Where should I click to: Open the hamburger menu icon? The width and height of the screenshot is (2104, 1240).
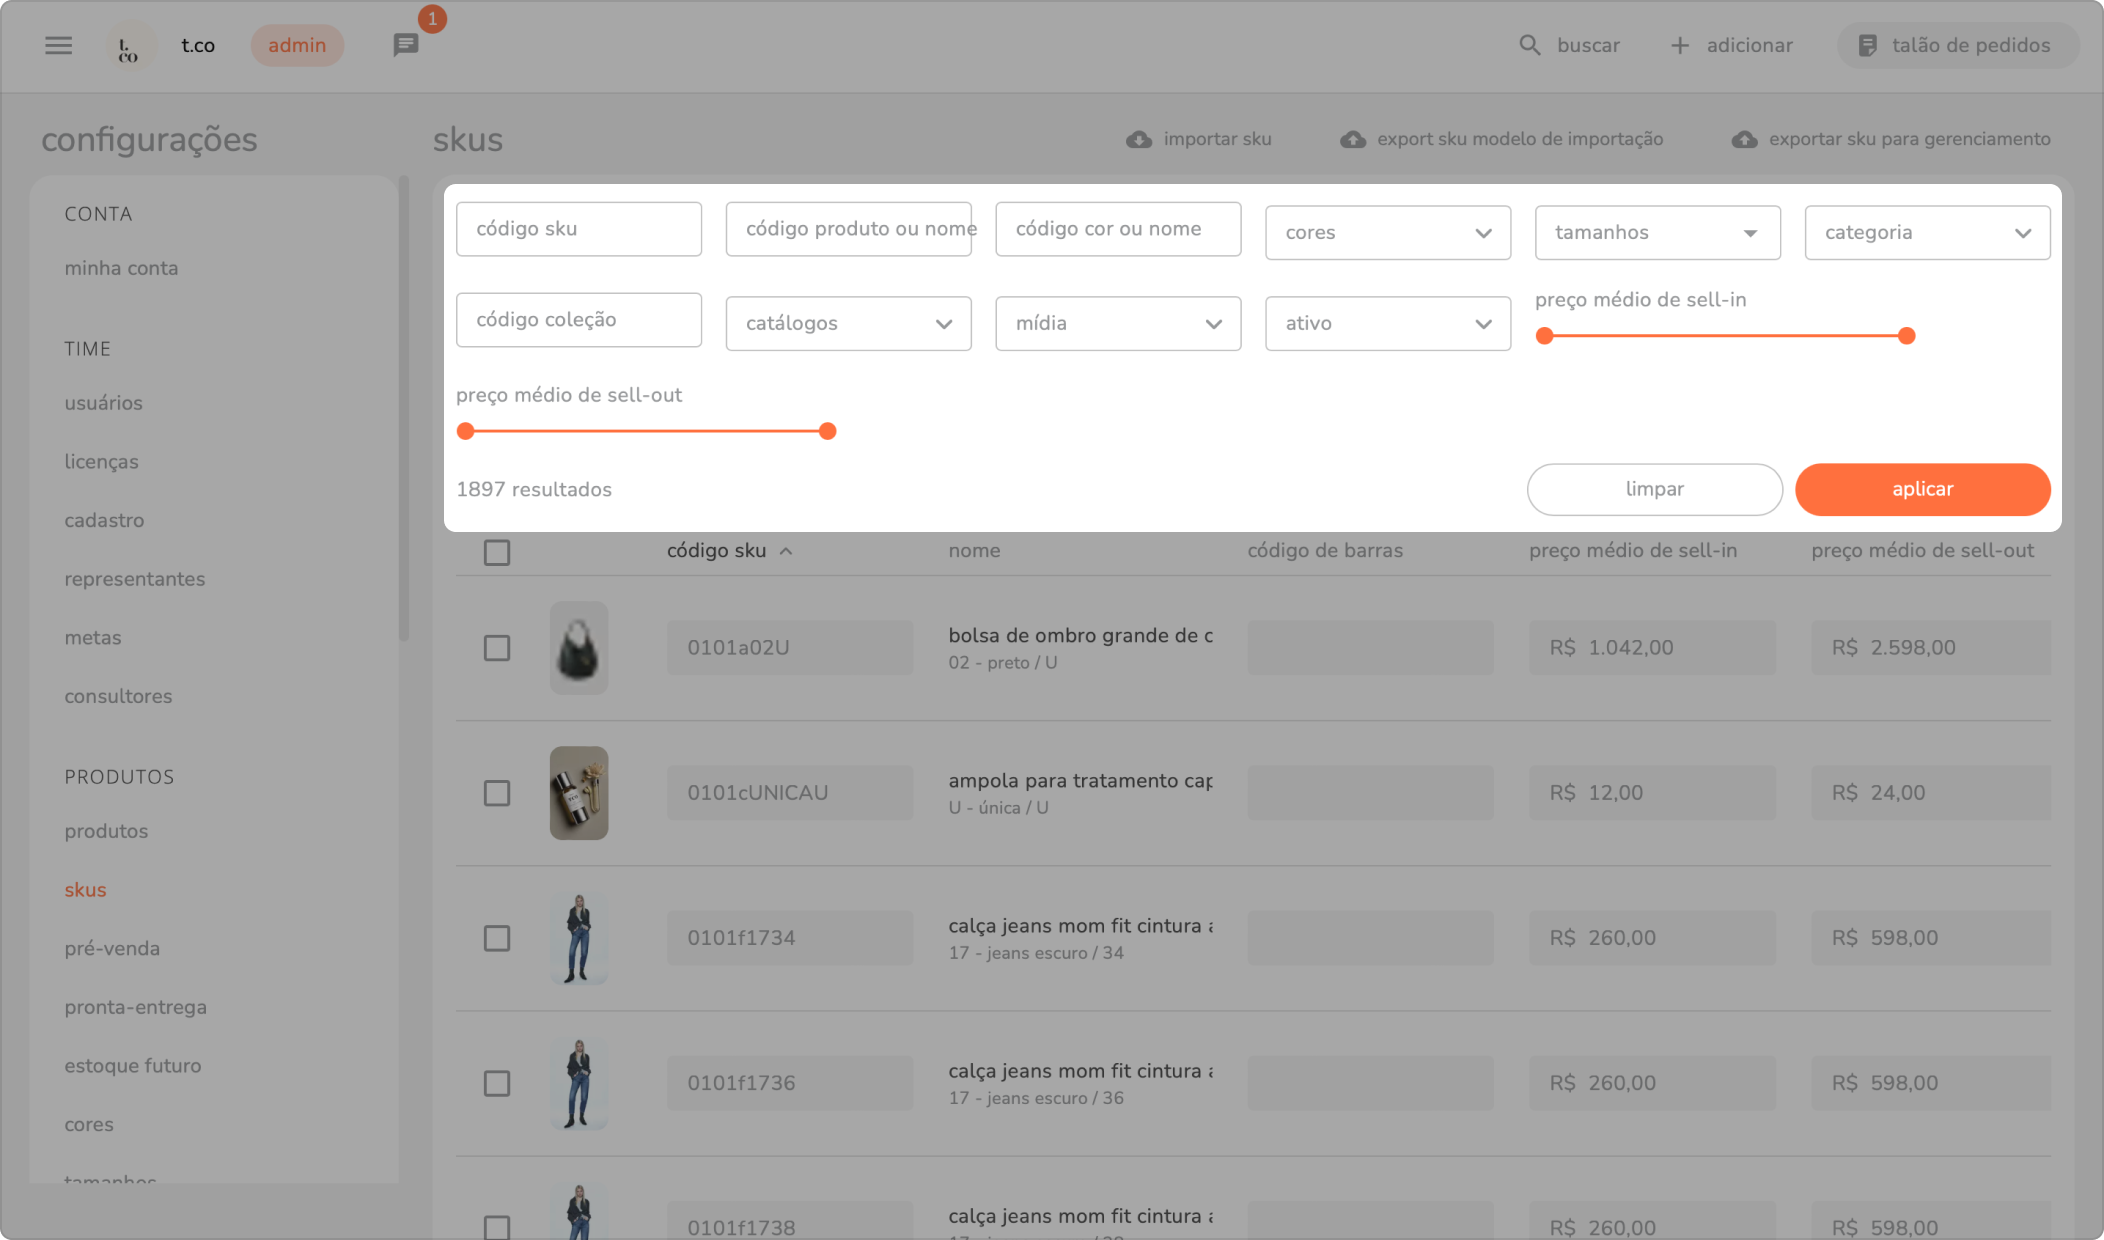click(x=59, y=45)
